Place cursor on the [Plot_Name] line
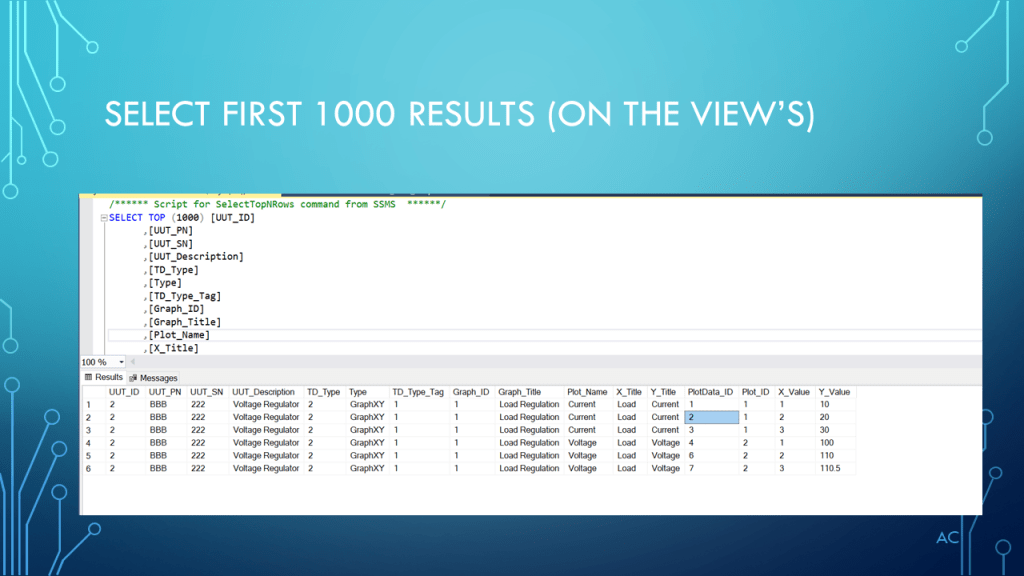The width and height of the screenshot is (1024, 576). (180, 335)
